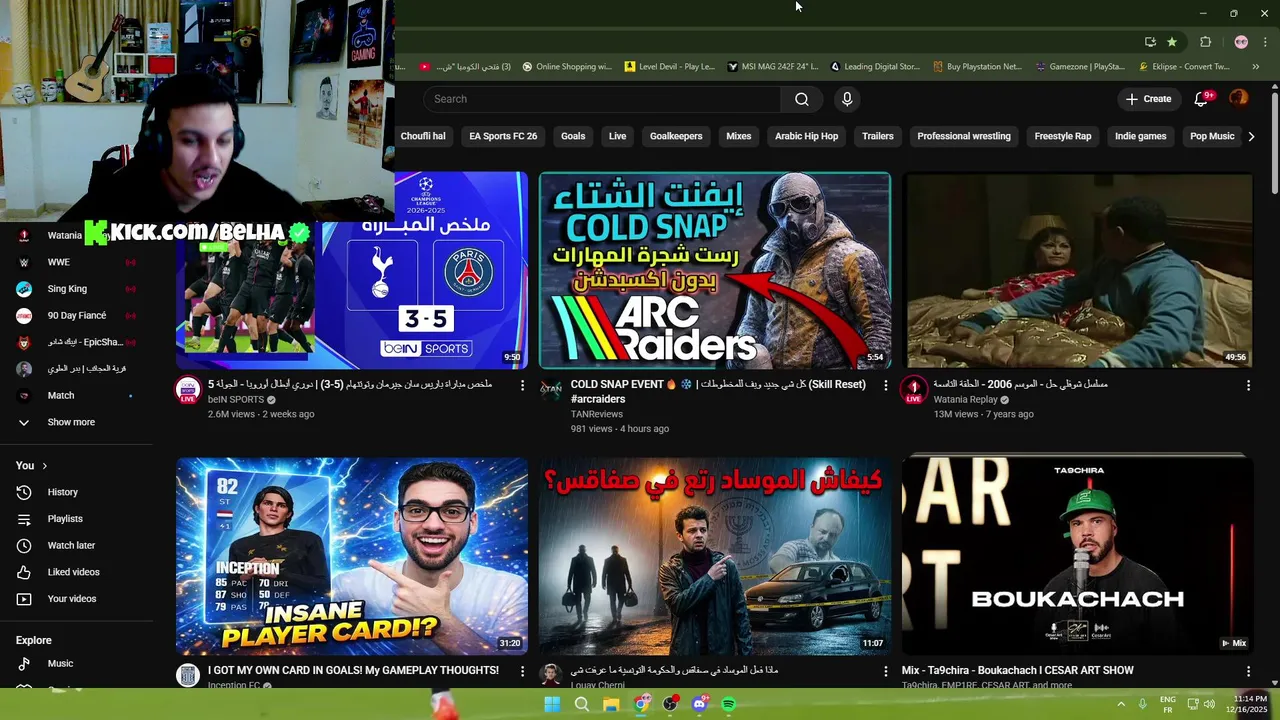Open options for the Boukachach mix
This screenshot has width=1280, height=720.
1248,671
